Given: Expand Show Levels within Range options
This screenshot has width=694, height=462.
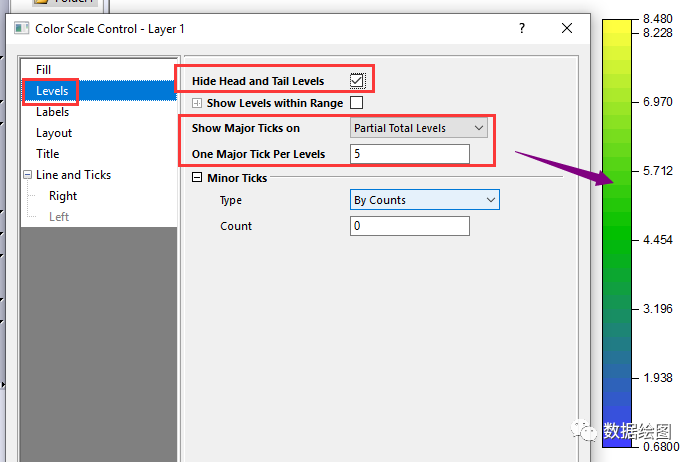Looking at the screenshot, I should tap(197, 103).
